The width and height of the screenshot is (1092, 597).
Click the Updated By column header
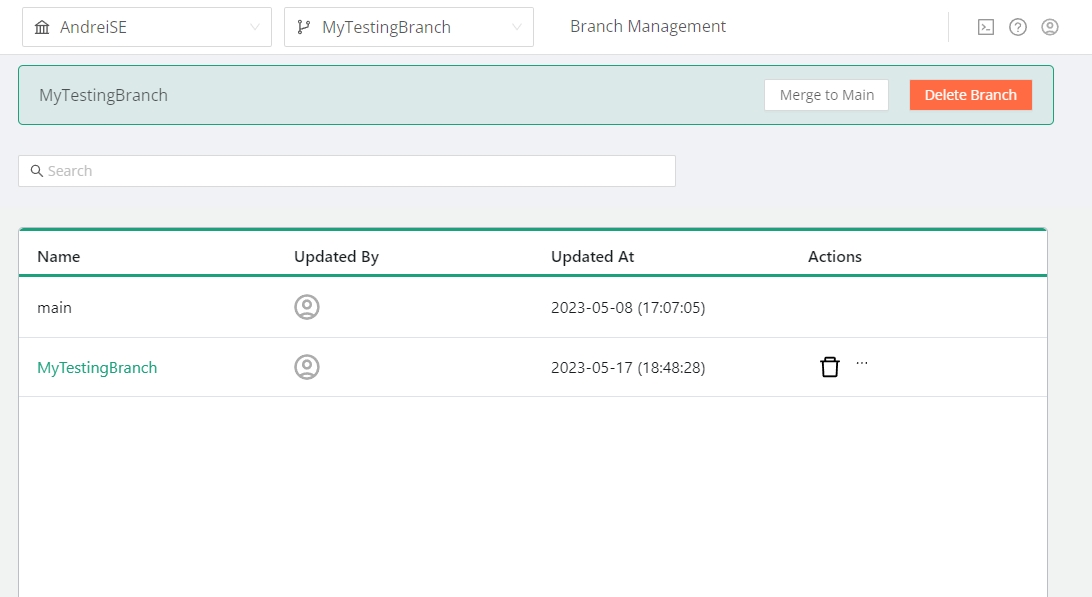[x=336, y=256]
